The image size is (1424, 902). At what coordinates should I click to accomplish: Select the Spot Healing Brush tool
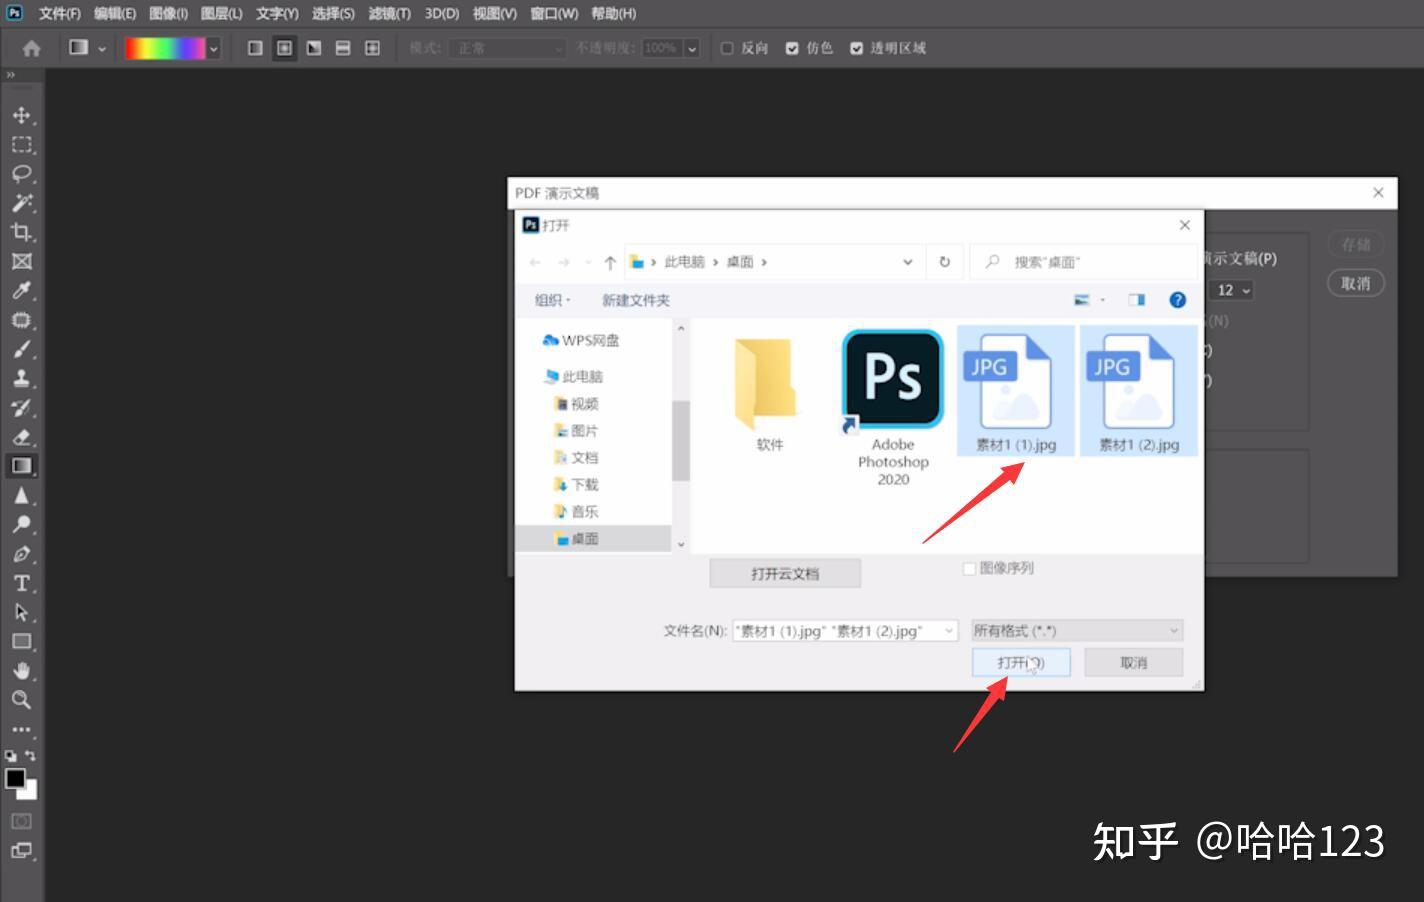(x=21, y=320)
